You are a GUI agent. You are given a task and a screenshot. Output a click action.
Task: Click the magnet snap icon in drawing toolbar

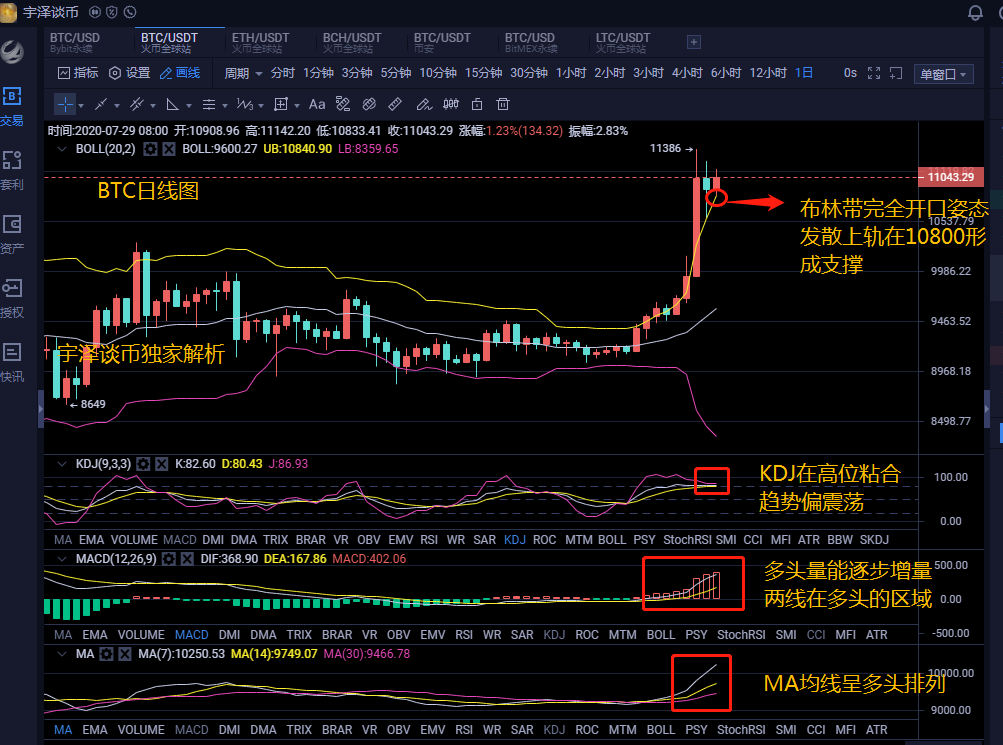point(341,104)
